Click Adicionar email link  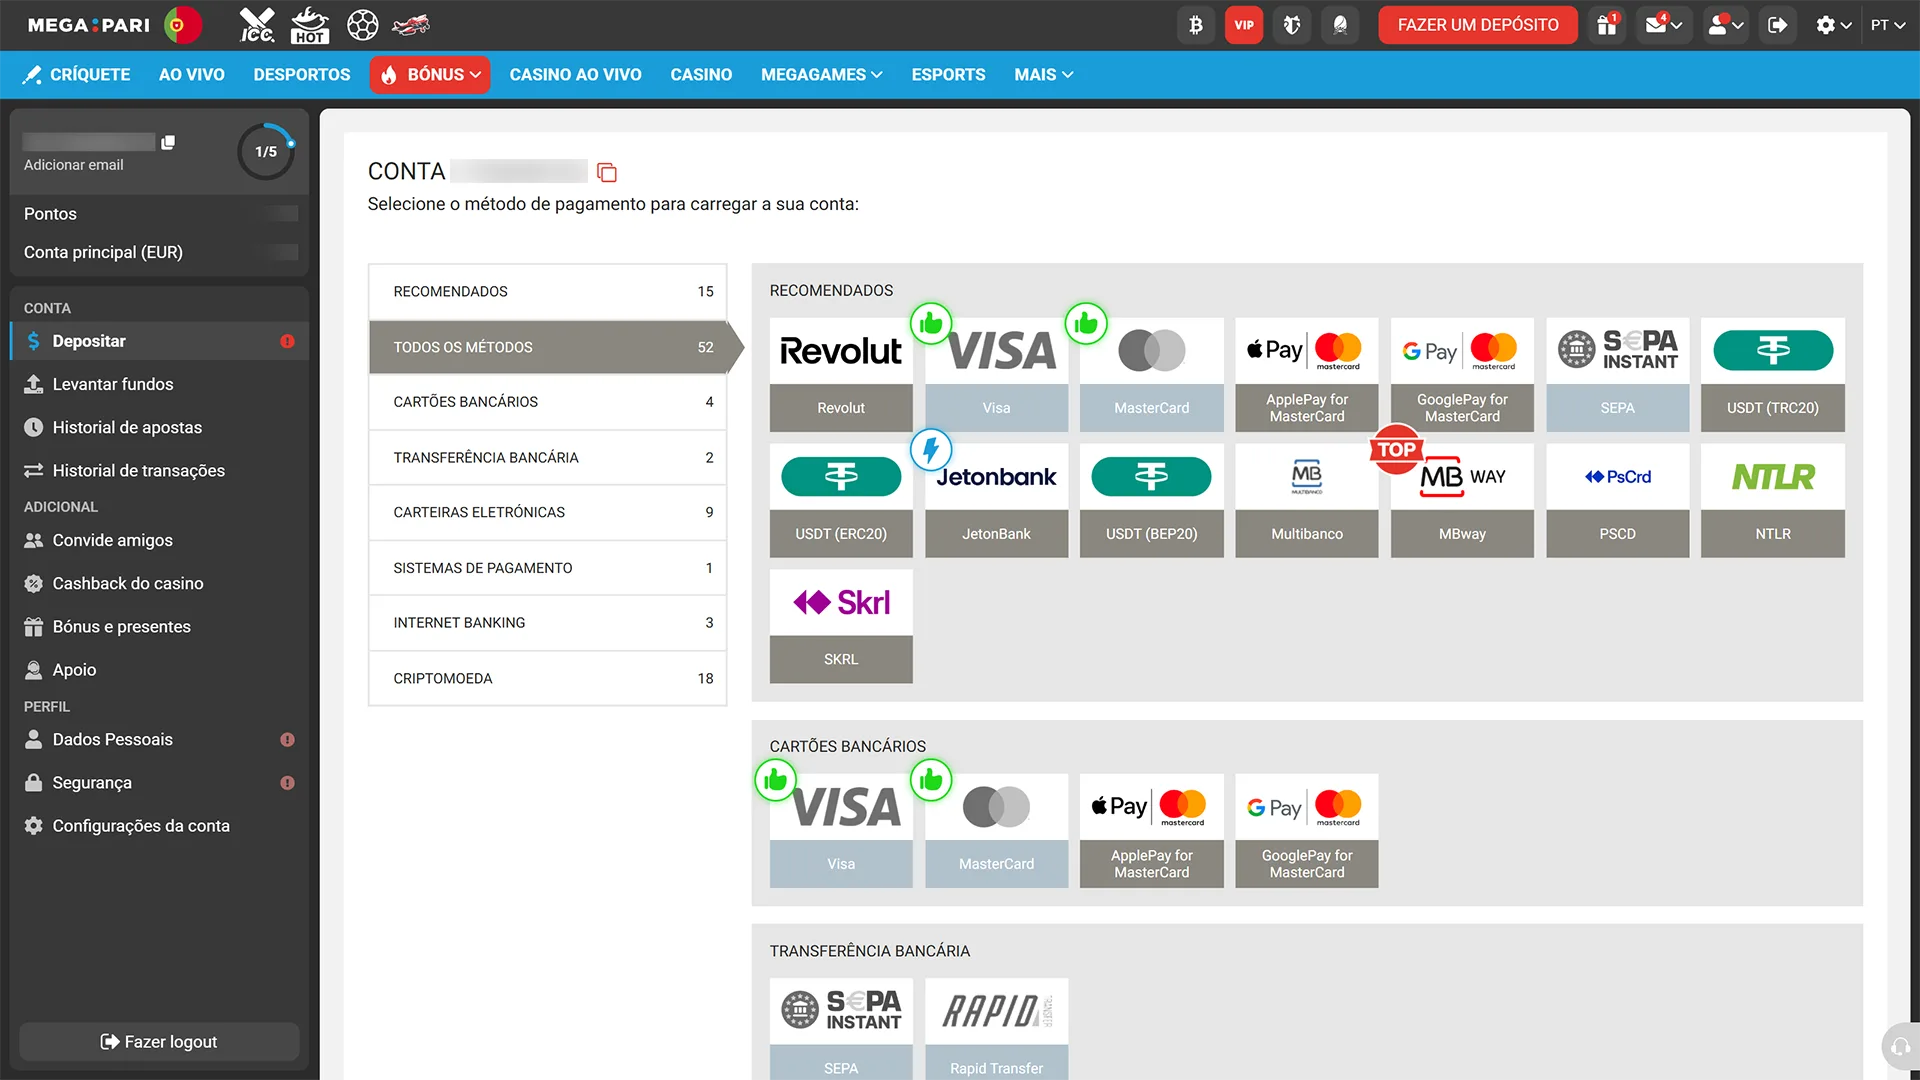pyautogui.click(x=74, y=165)
